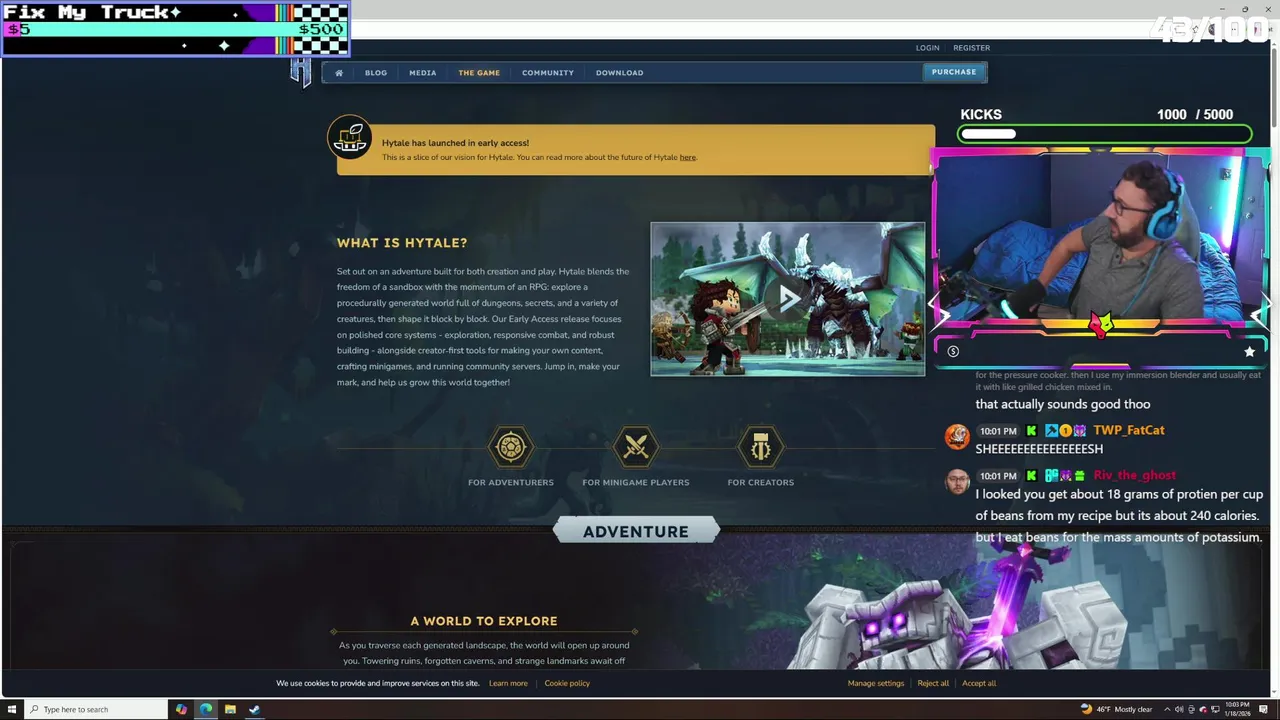
Task: Click the Riv_the_ghost username in chat
Action: [x=1135, y=475]
